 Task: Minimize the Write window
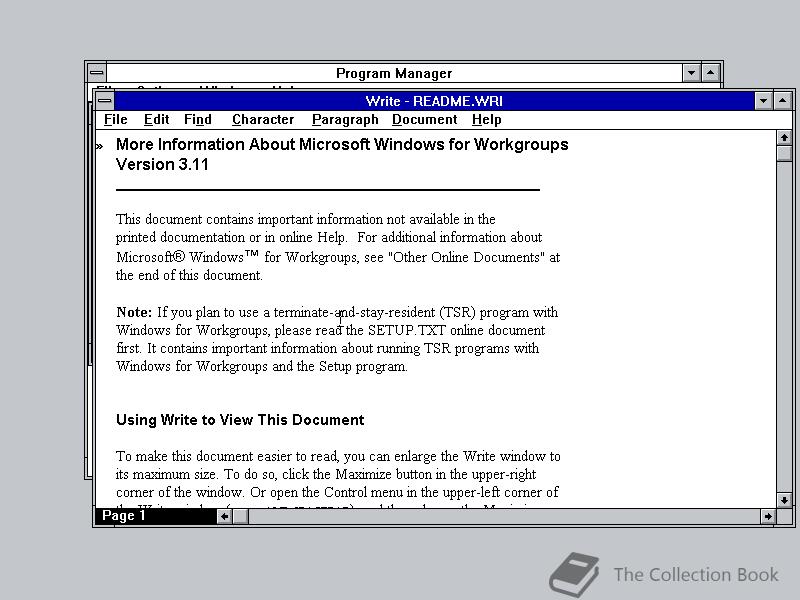pos(763,101)
